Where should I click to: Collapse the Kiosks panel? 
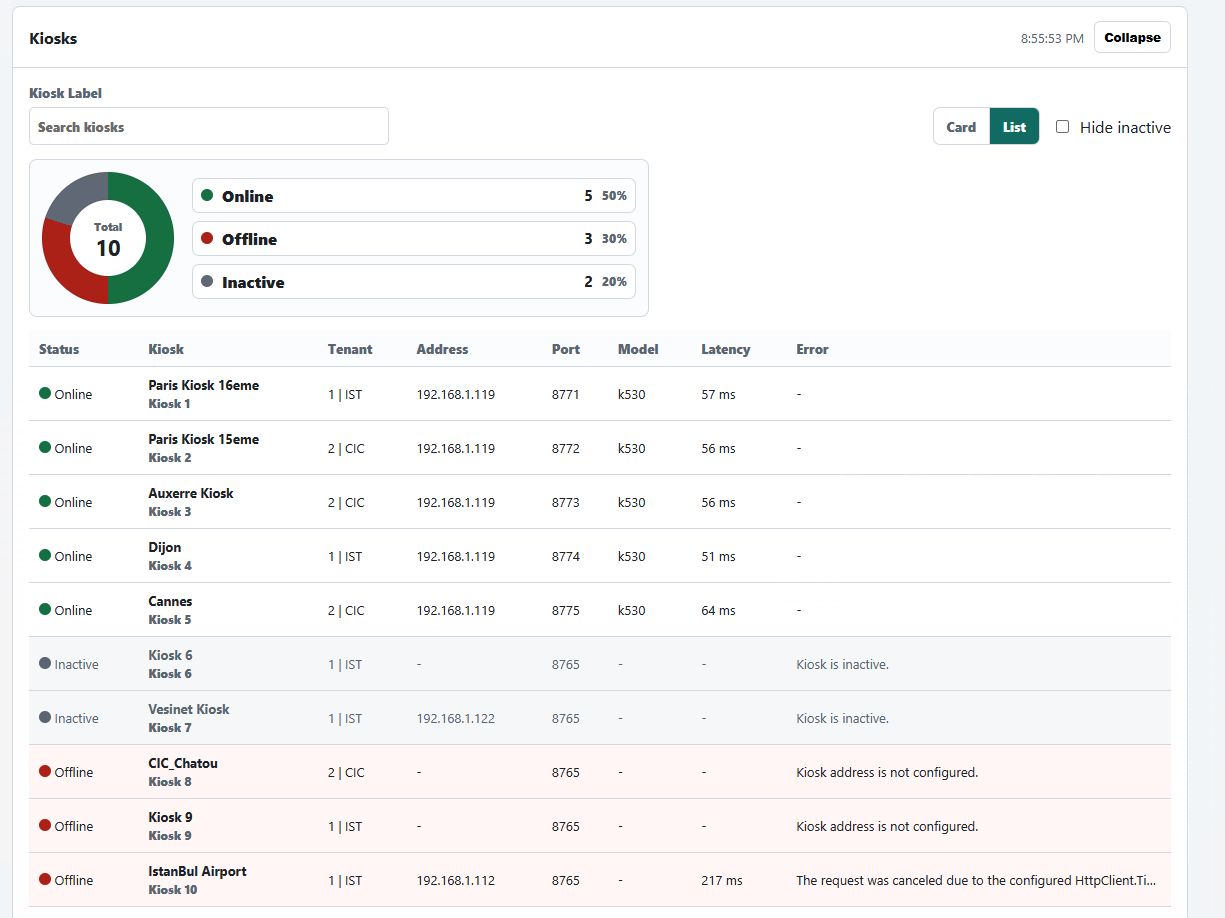(1132, 37)
